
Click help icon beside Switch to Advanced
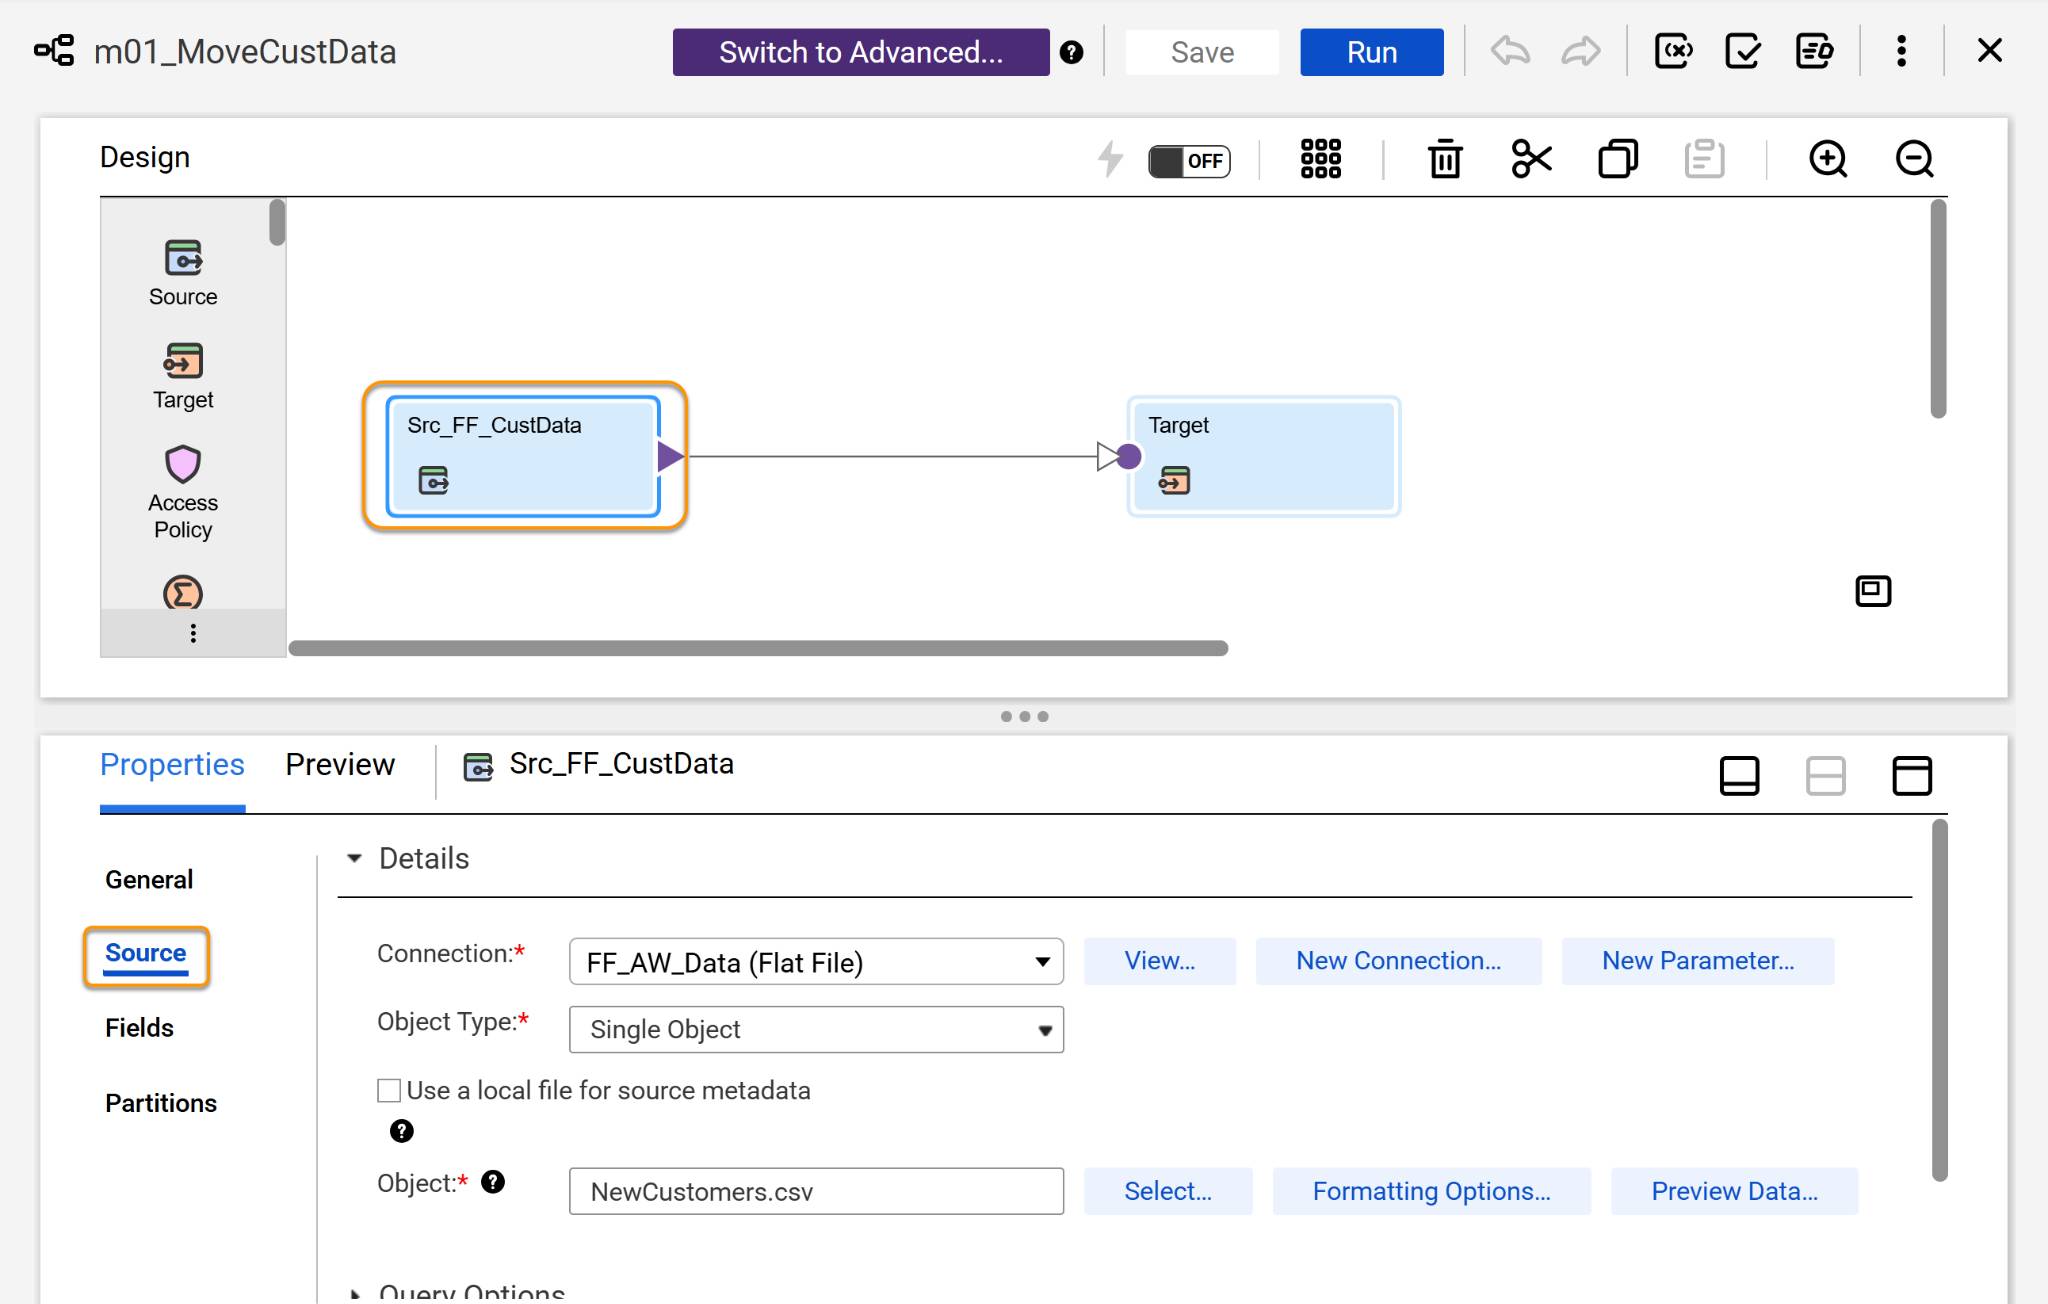click(1071, 52)
